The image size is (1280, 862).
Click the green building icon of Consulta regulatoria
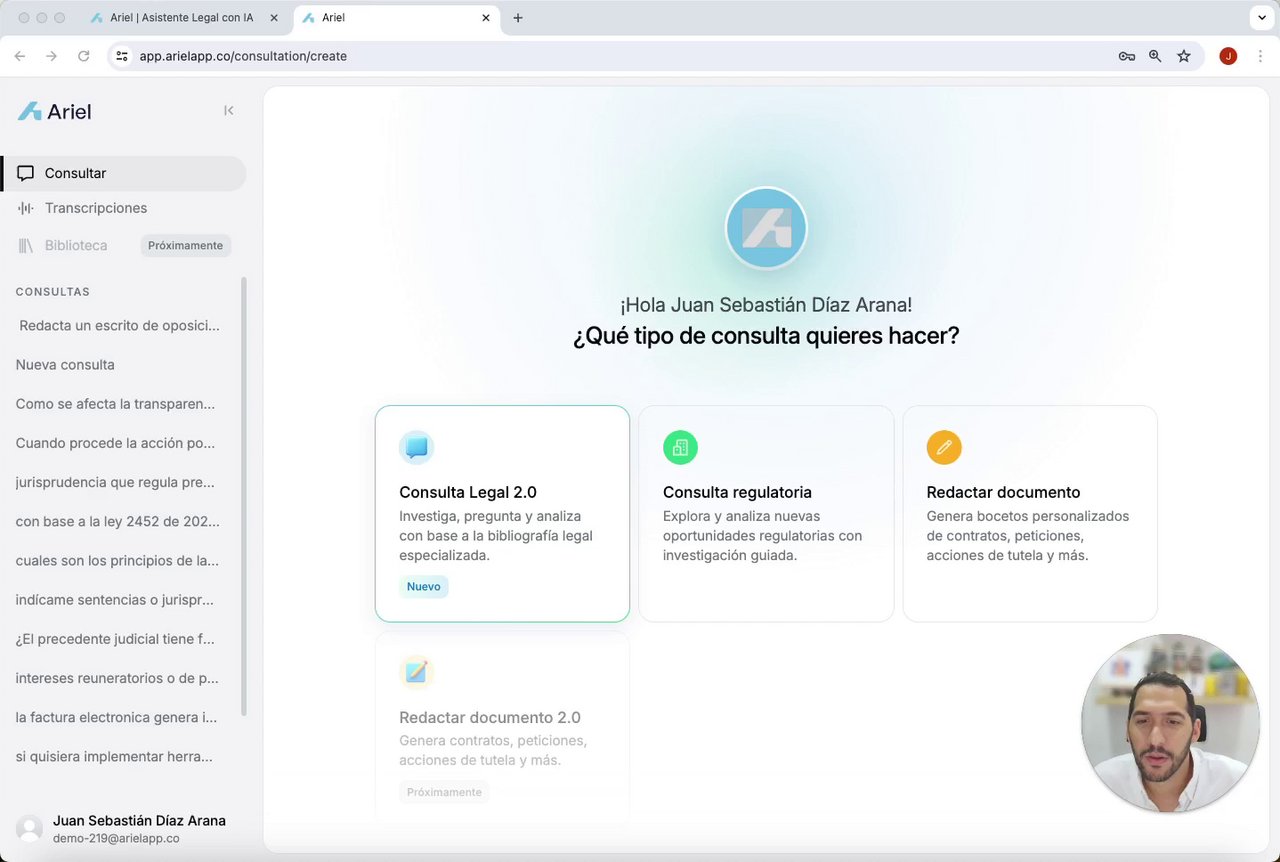pyautogui.click(x=680, y=447)
